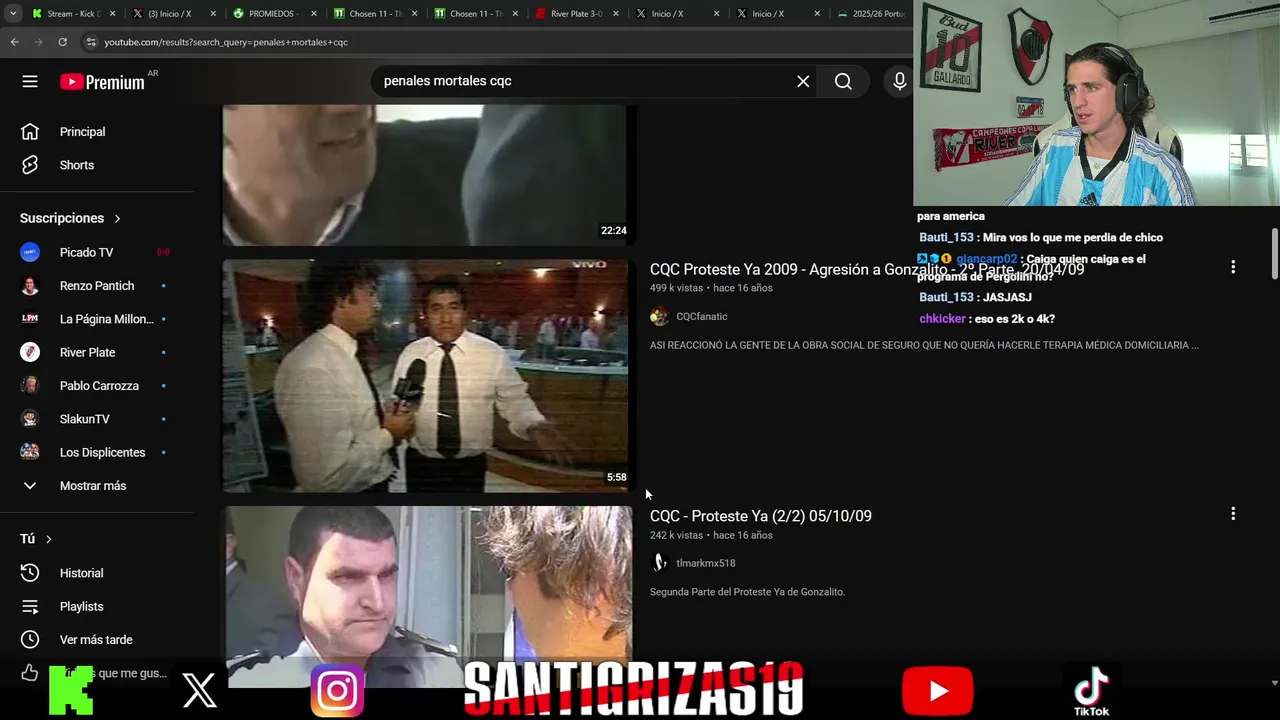Visit the CQCfanatic channel name
The height and width of the screenshot is (720, 1280).
point(702,317)
